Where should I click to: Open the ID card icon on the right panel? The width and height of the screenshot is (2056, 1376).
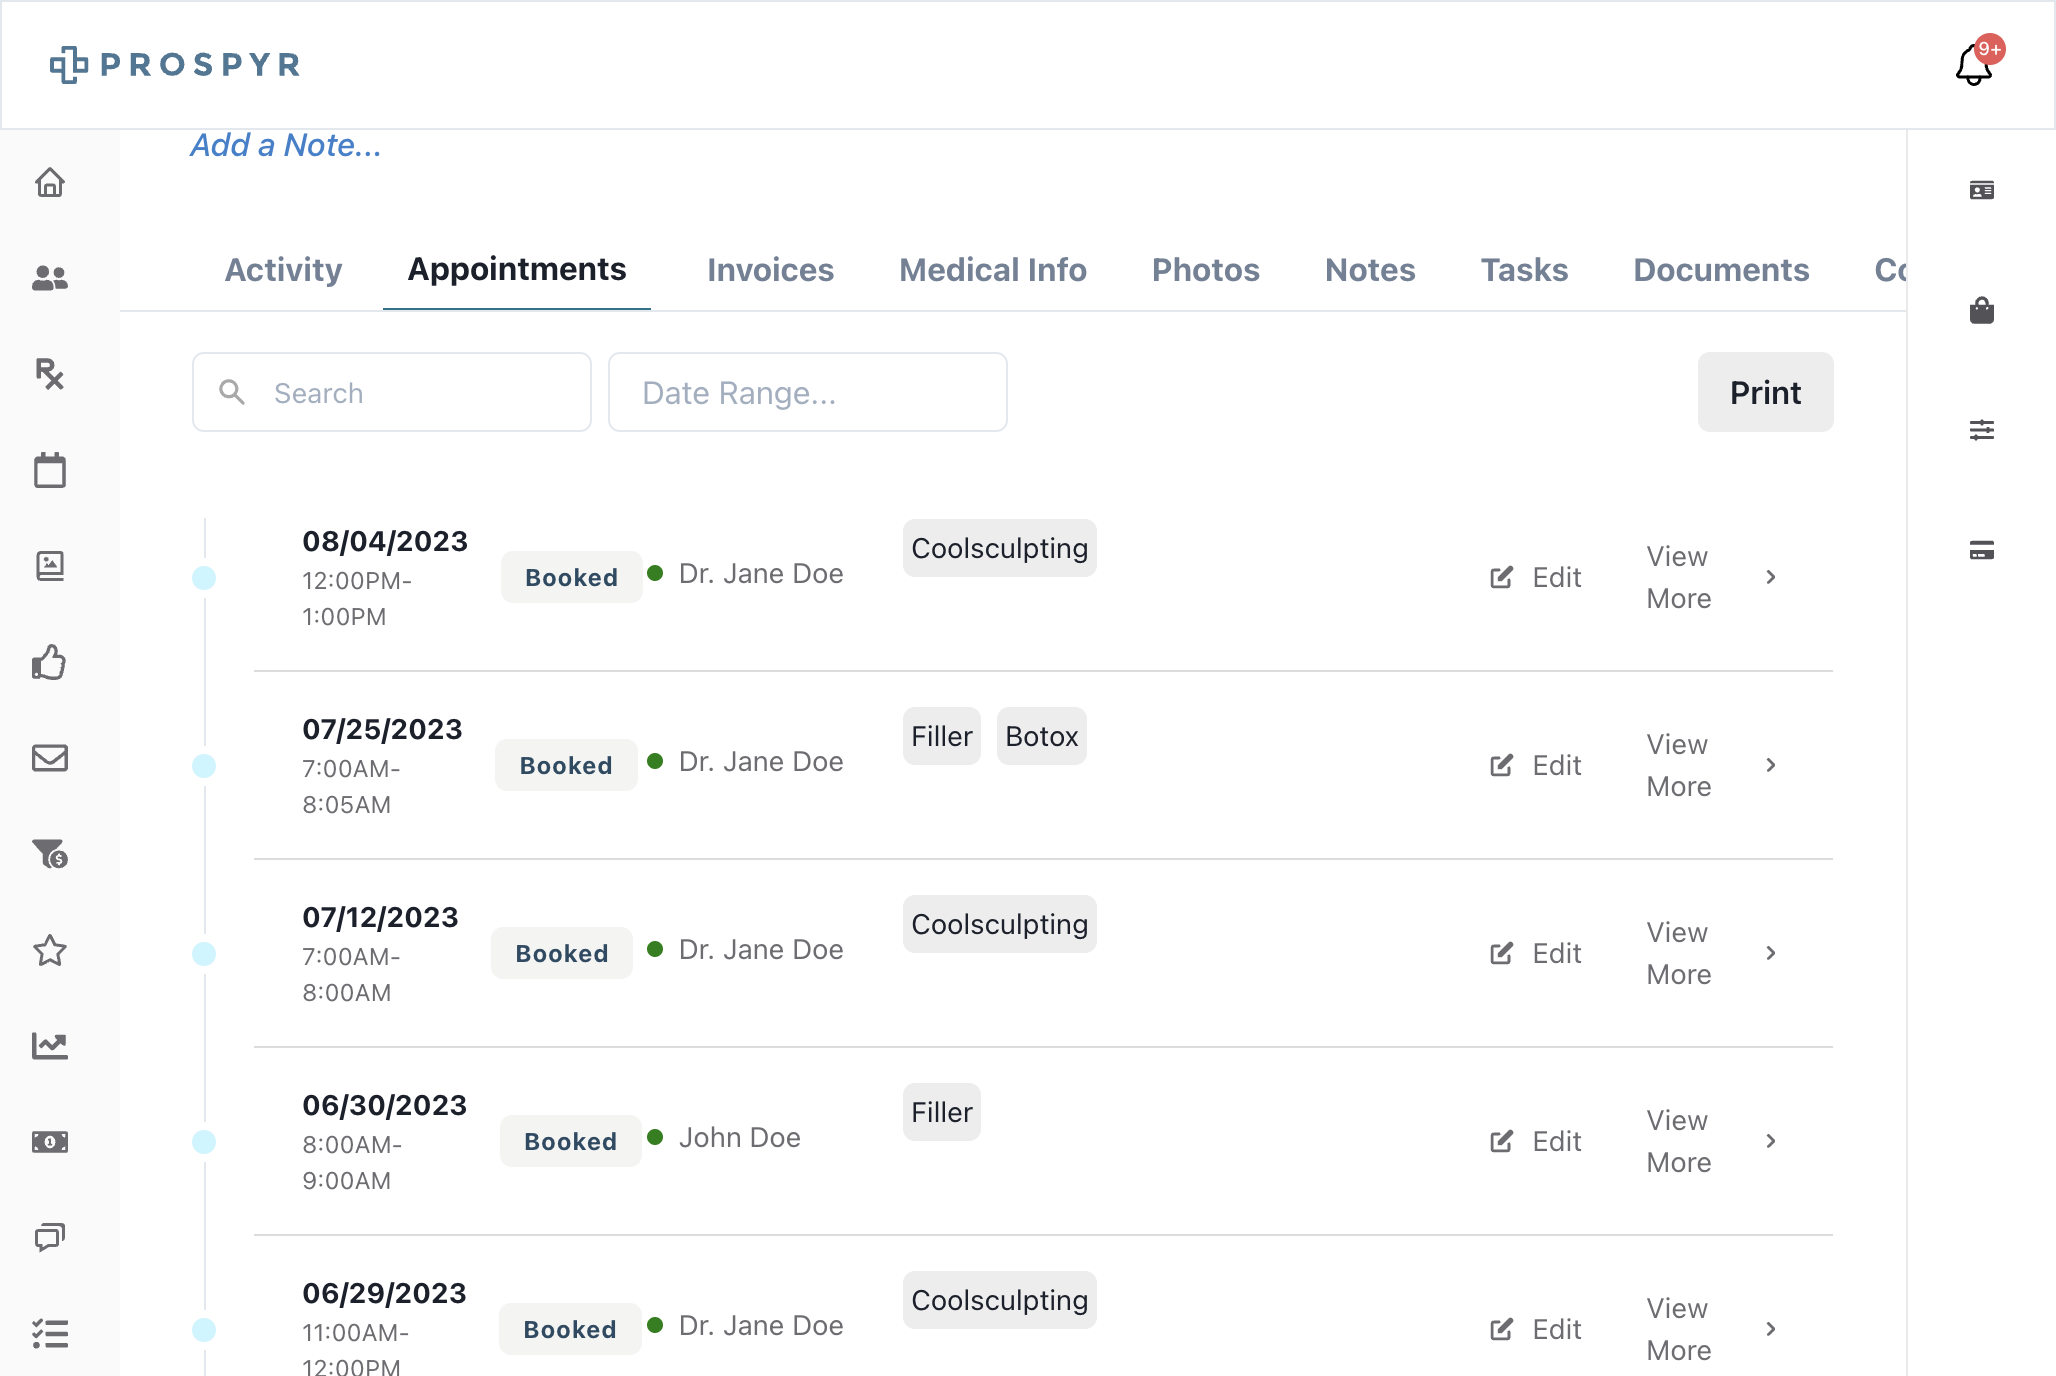pos(1982,190)
